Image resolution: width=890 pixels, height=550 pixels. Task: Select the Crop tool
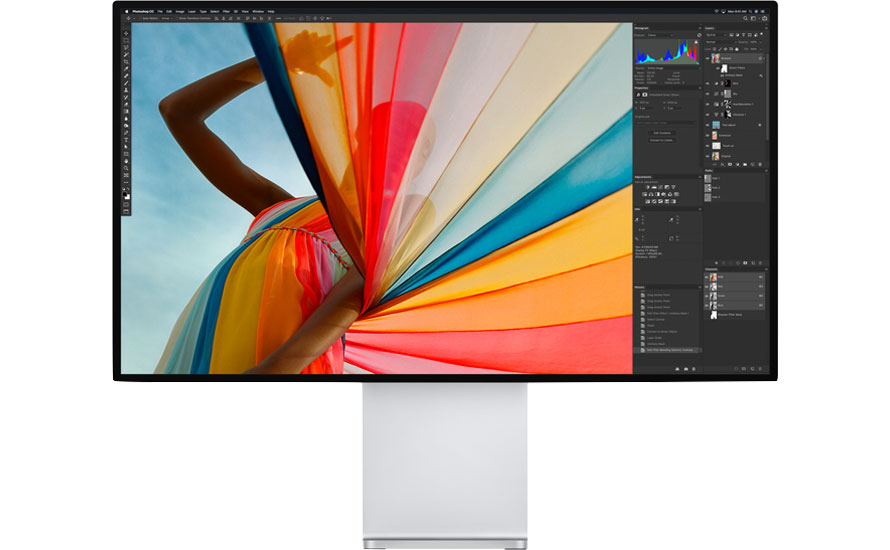point(127,62)
